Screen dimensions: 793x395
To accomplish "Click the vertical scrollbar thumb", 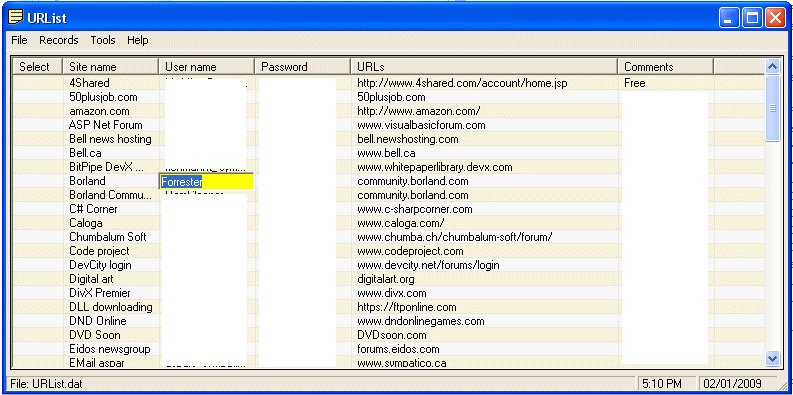I will coord(772,108).
